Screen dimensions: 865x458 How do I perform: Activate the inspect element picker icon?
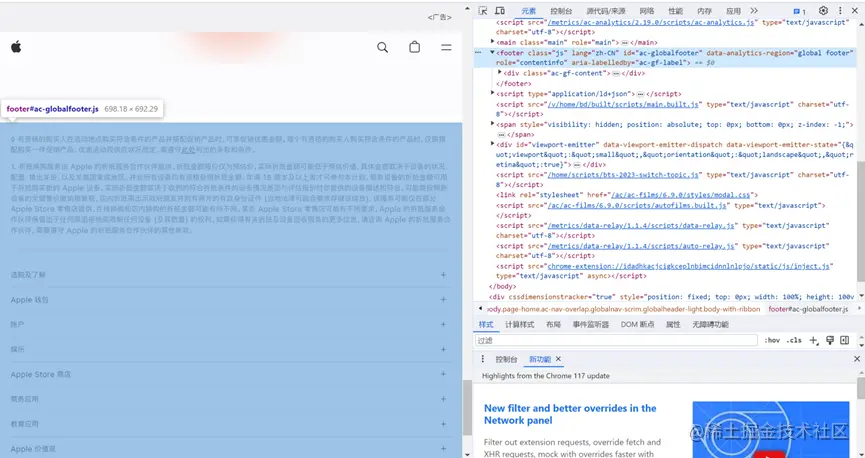(x=483, y=10)
